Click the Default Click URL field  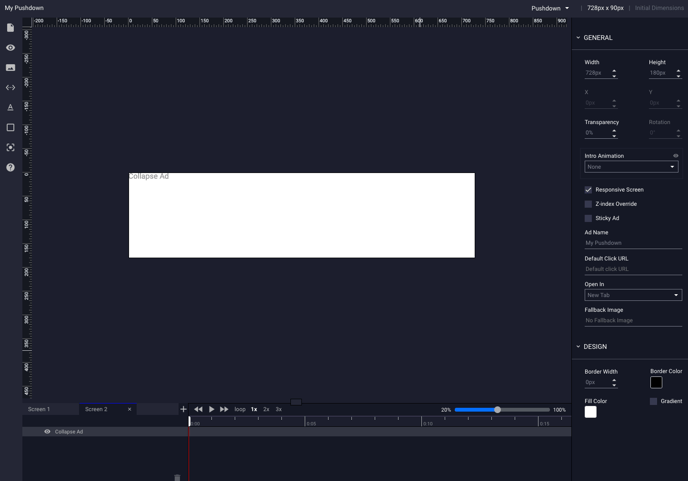[x=633, y=269]
